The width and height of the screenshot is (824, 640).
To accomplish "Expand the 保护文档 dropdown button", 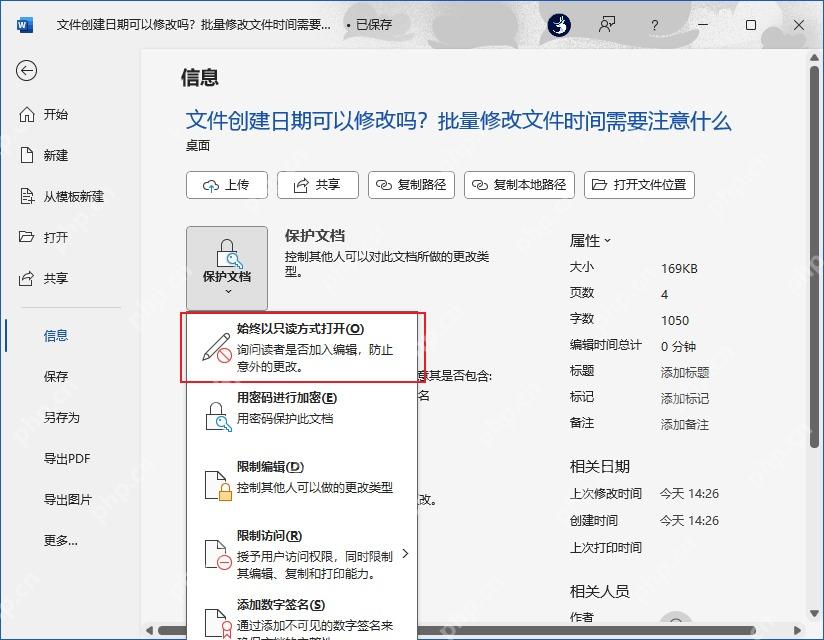I will click(x=227, y=268).
